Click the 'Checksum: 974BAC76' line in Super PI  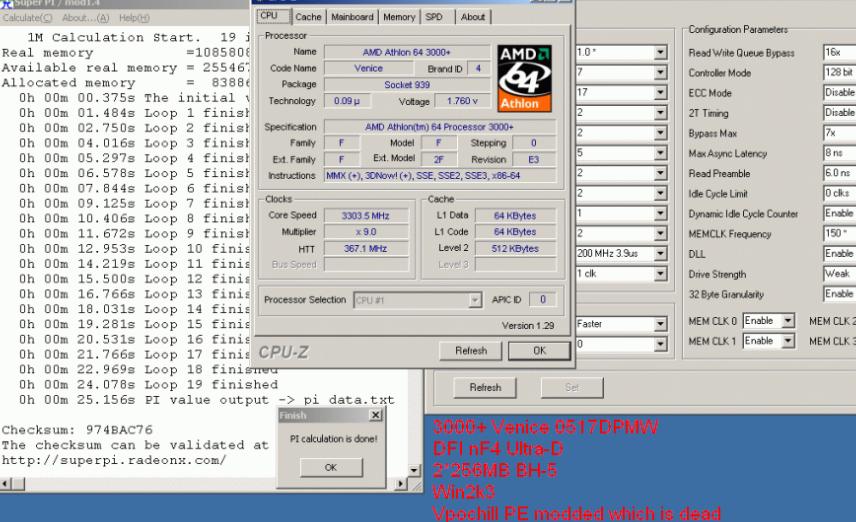[77, 430]
